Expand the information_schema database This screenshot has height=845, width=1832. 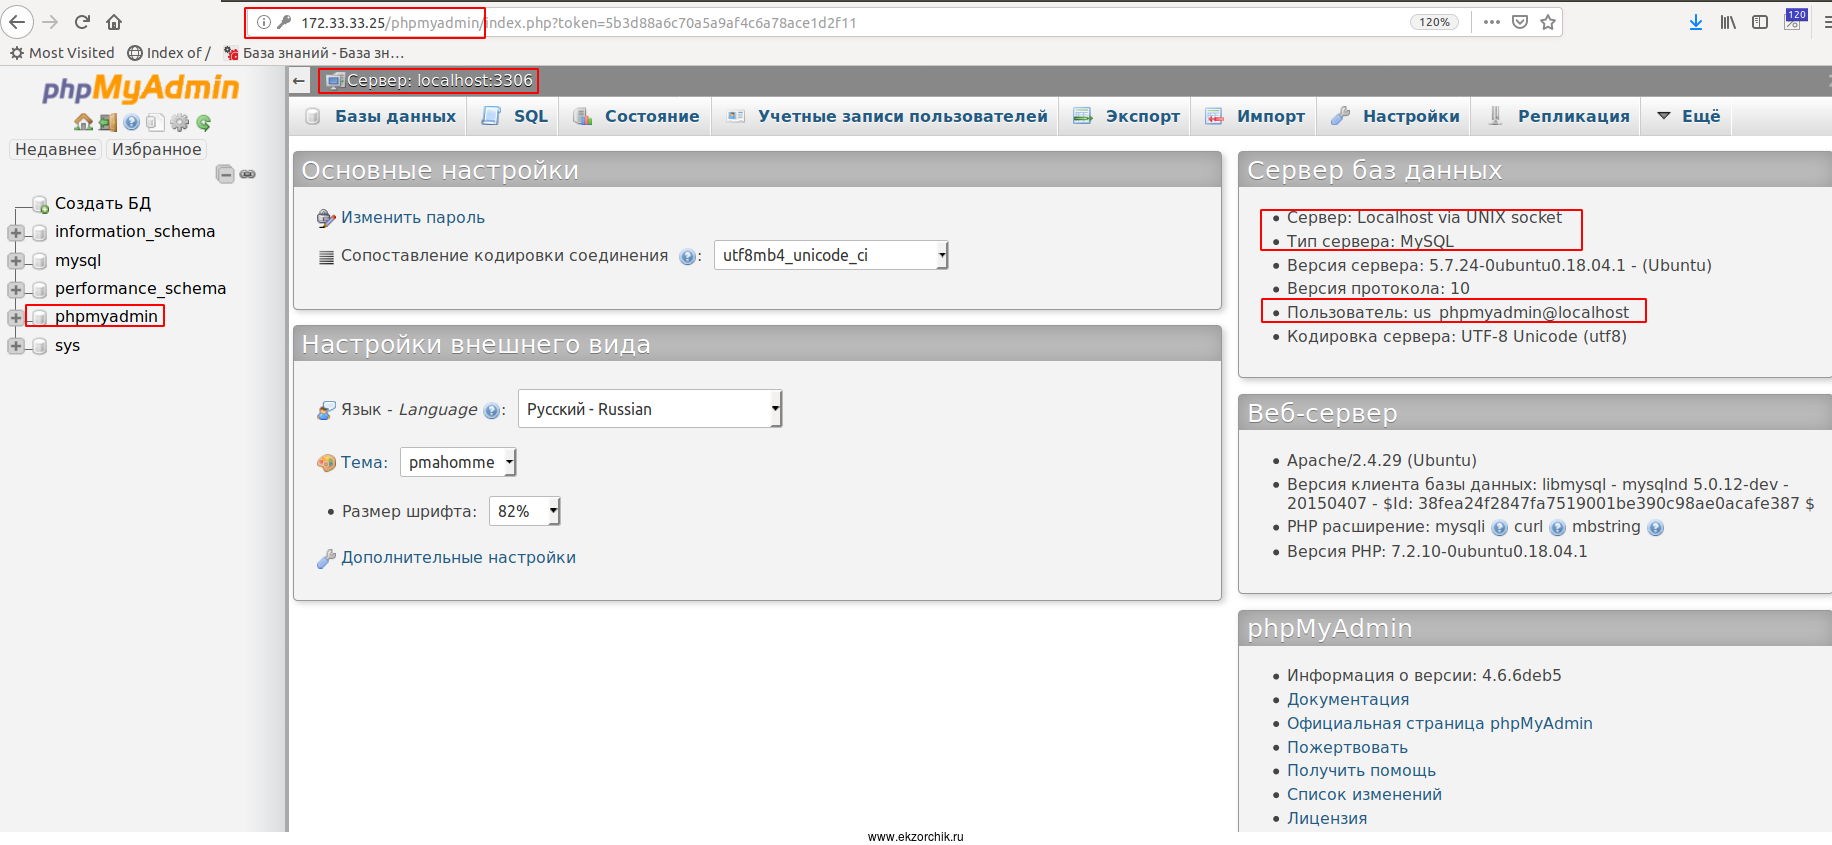16,232
